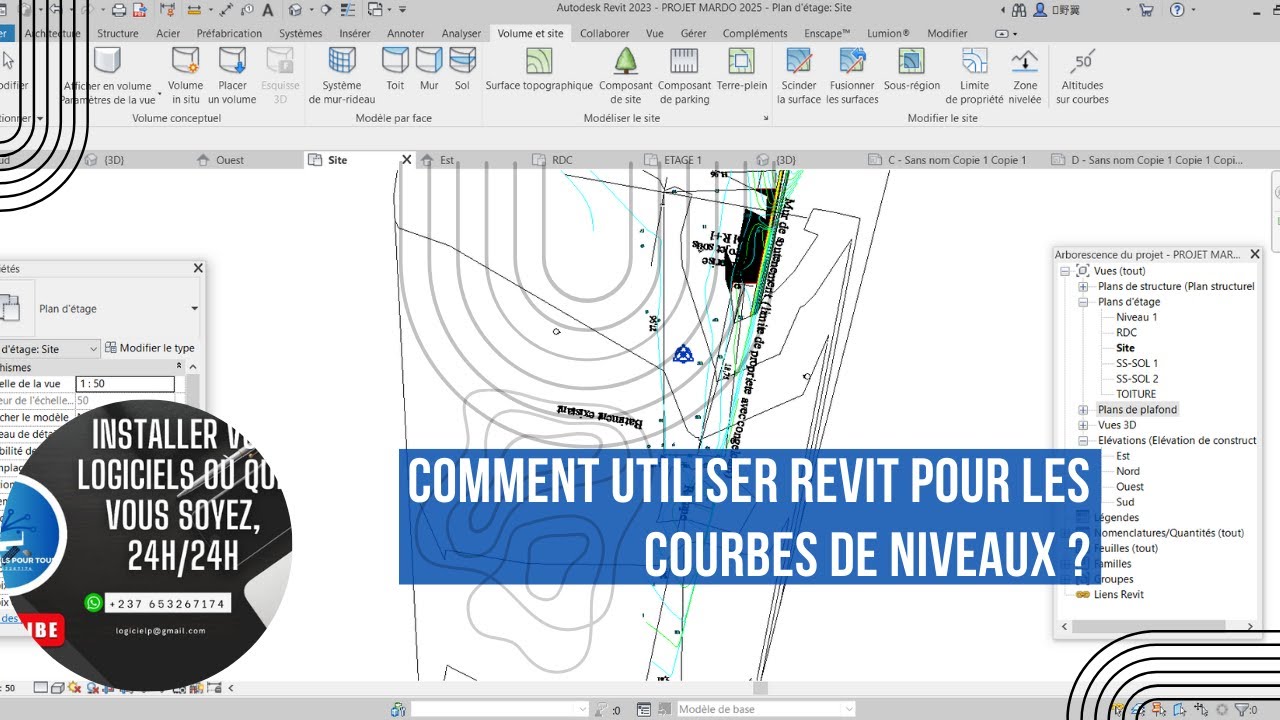1280x720 pixels.
Task: Expand the Vues 3D tree node
Action: click(1083, 425)
